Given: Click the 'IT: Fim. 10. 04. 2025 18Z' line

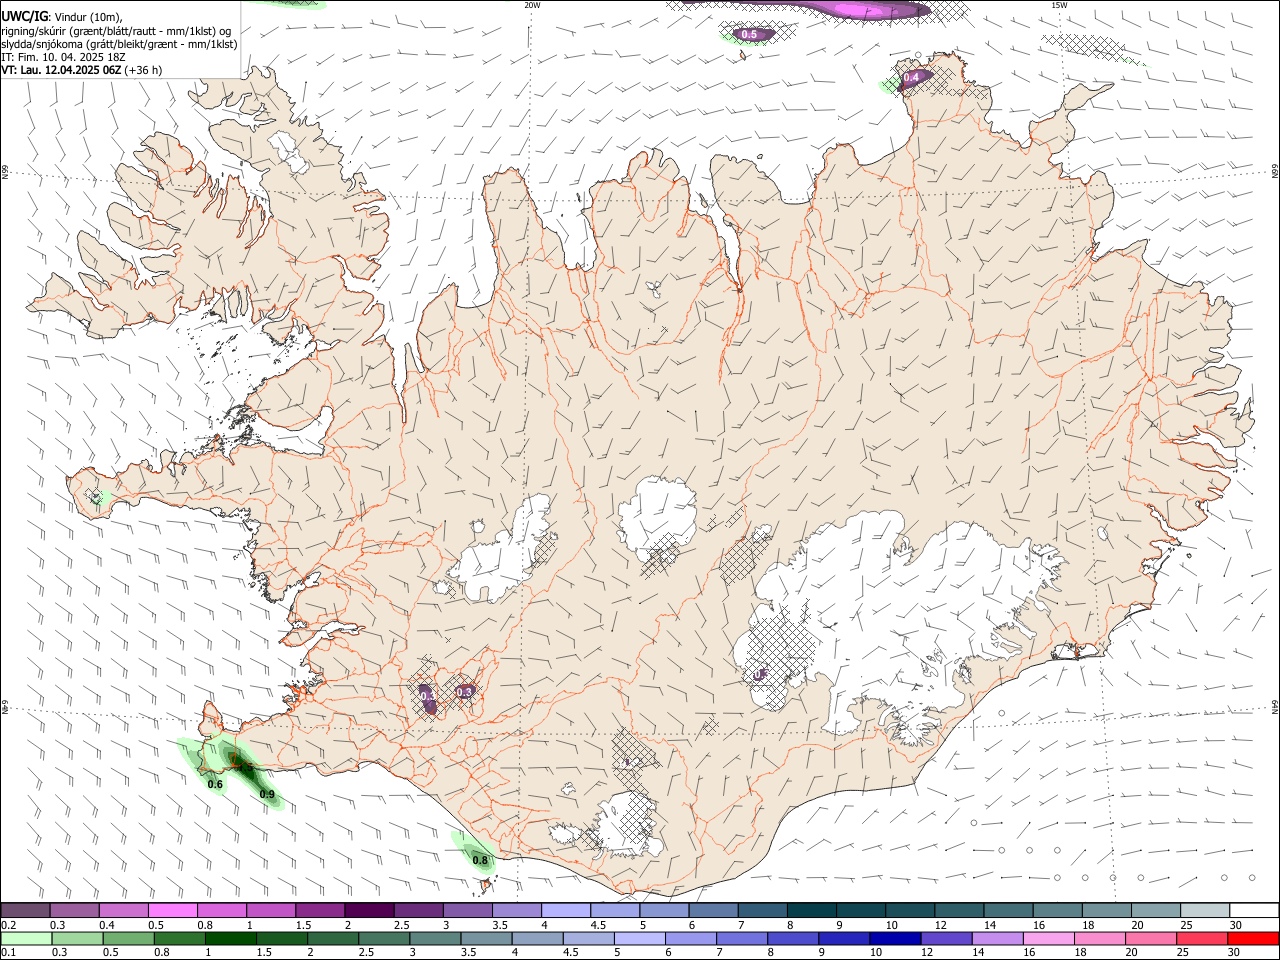Looking at the screenshot, I should (x=63, y=57).
